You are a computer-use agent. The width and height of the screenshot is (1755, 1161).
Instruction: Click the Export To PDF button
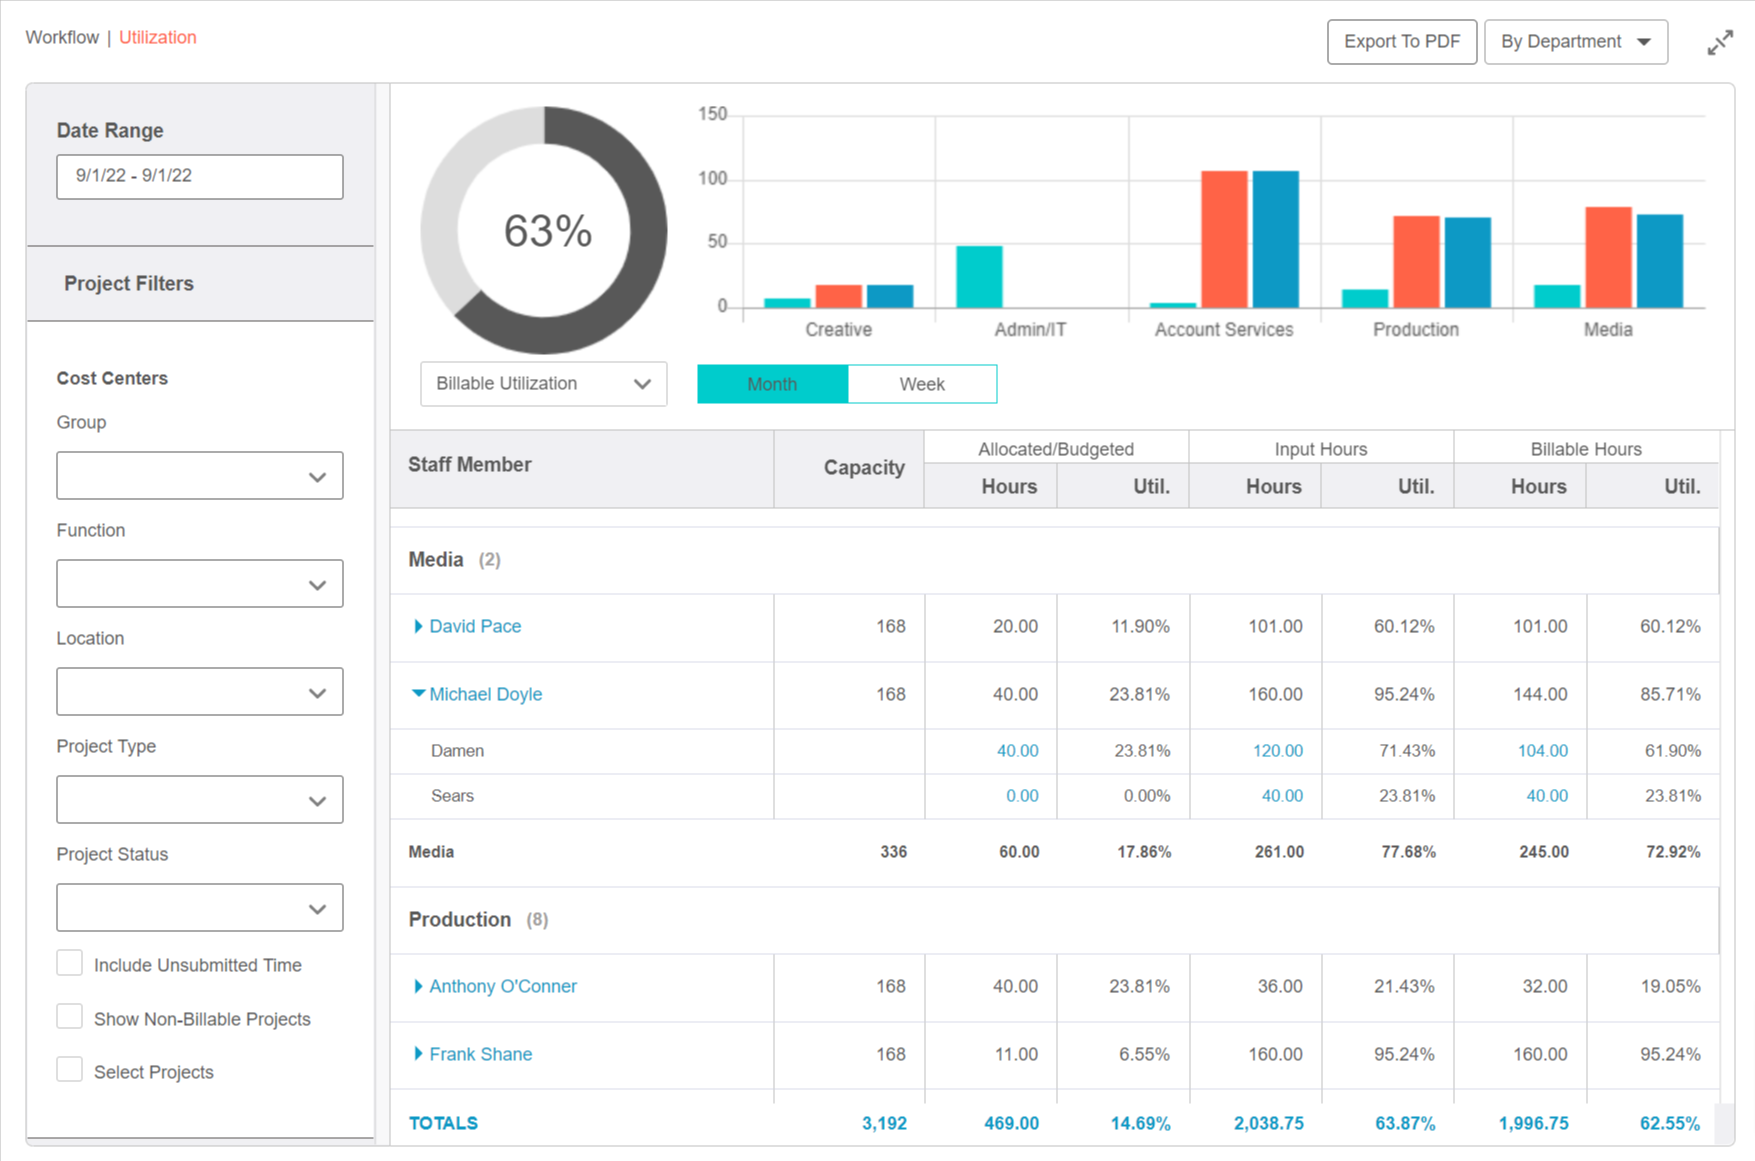[x=1401, y=42]
